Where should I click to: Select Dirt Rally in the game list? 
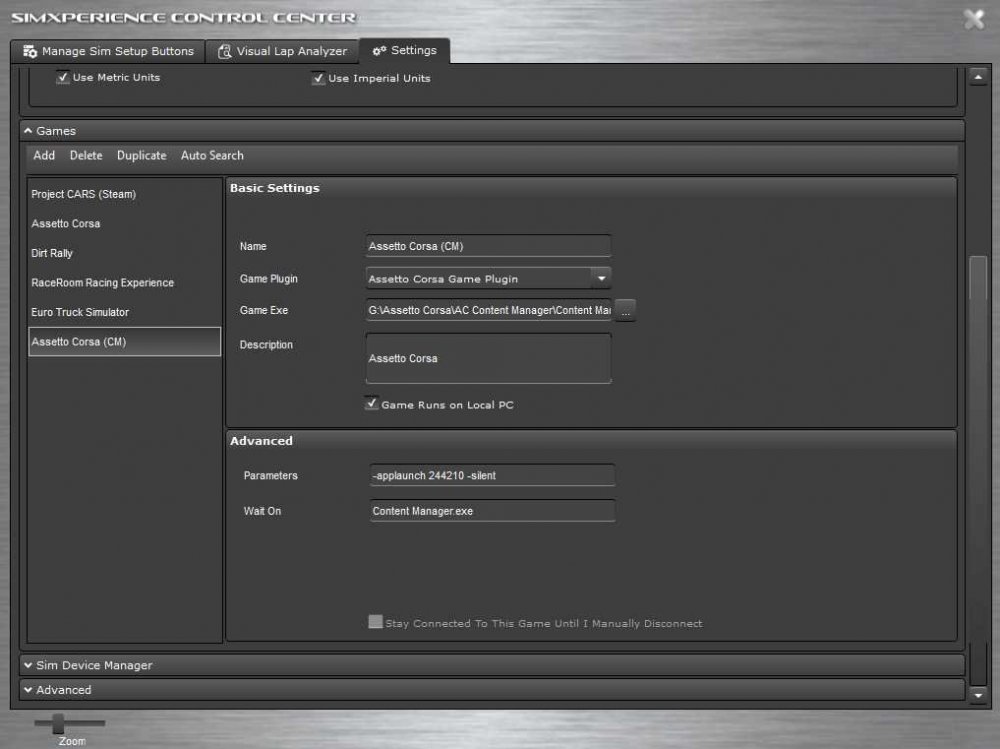pos(124,253)
